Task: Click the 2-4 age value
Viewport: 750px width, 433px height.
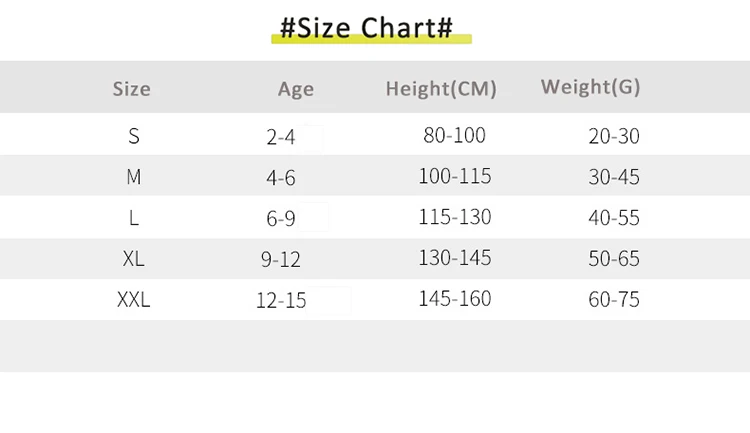Action: click(281, 137)
